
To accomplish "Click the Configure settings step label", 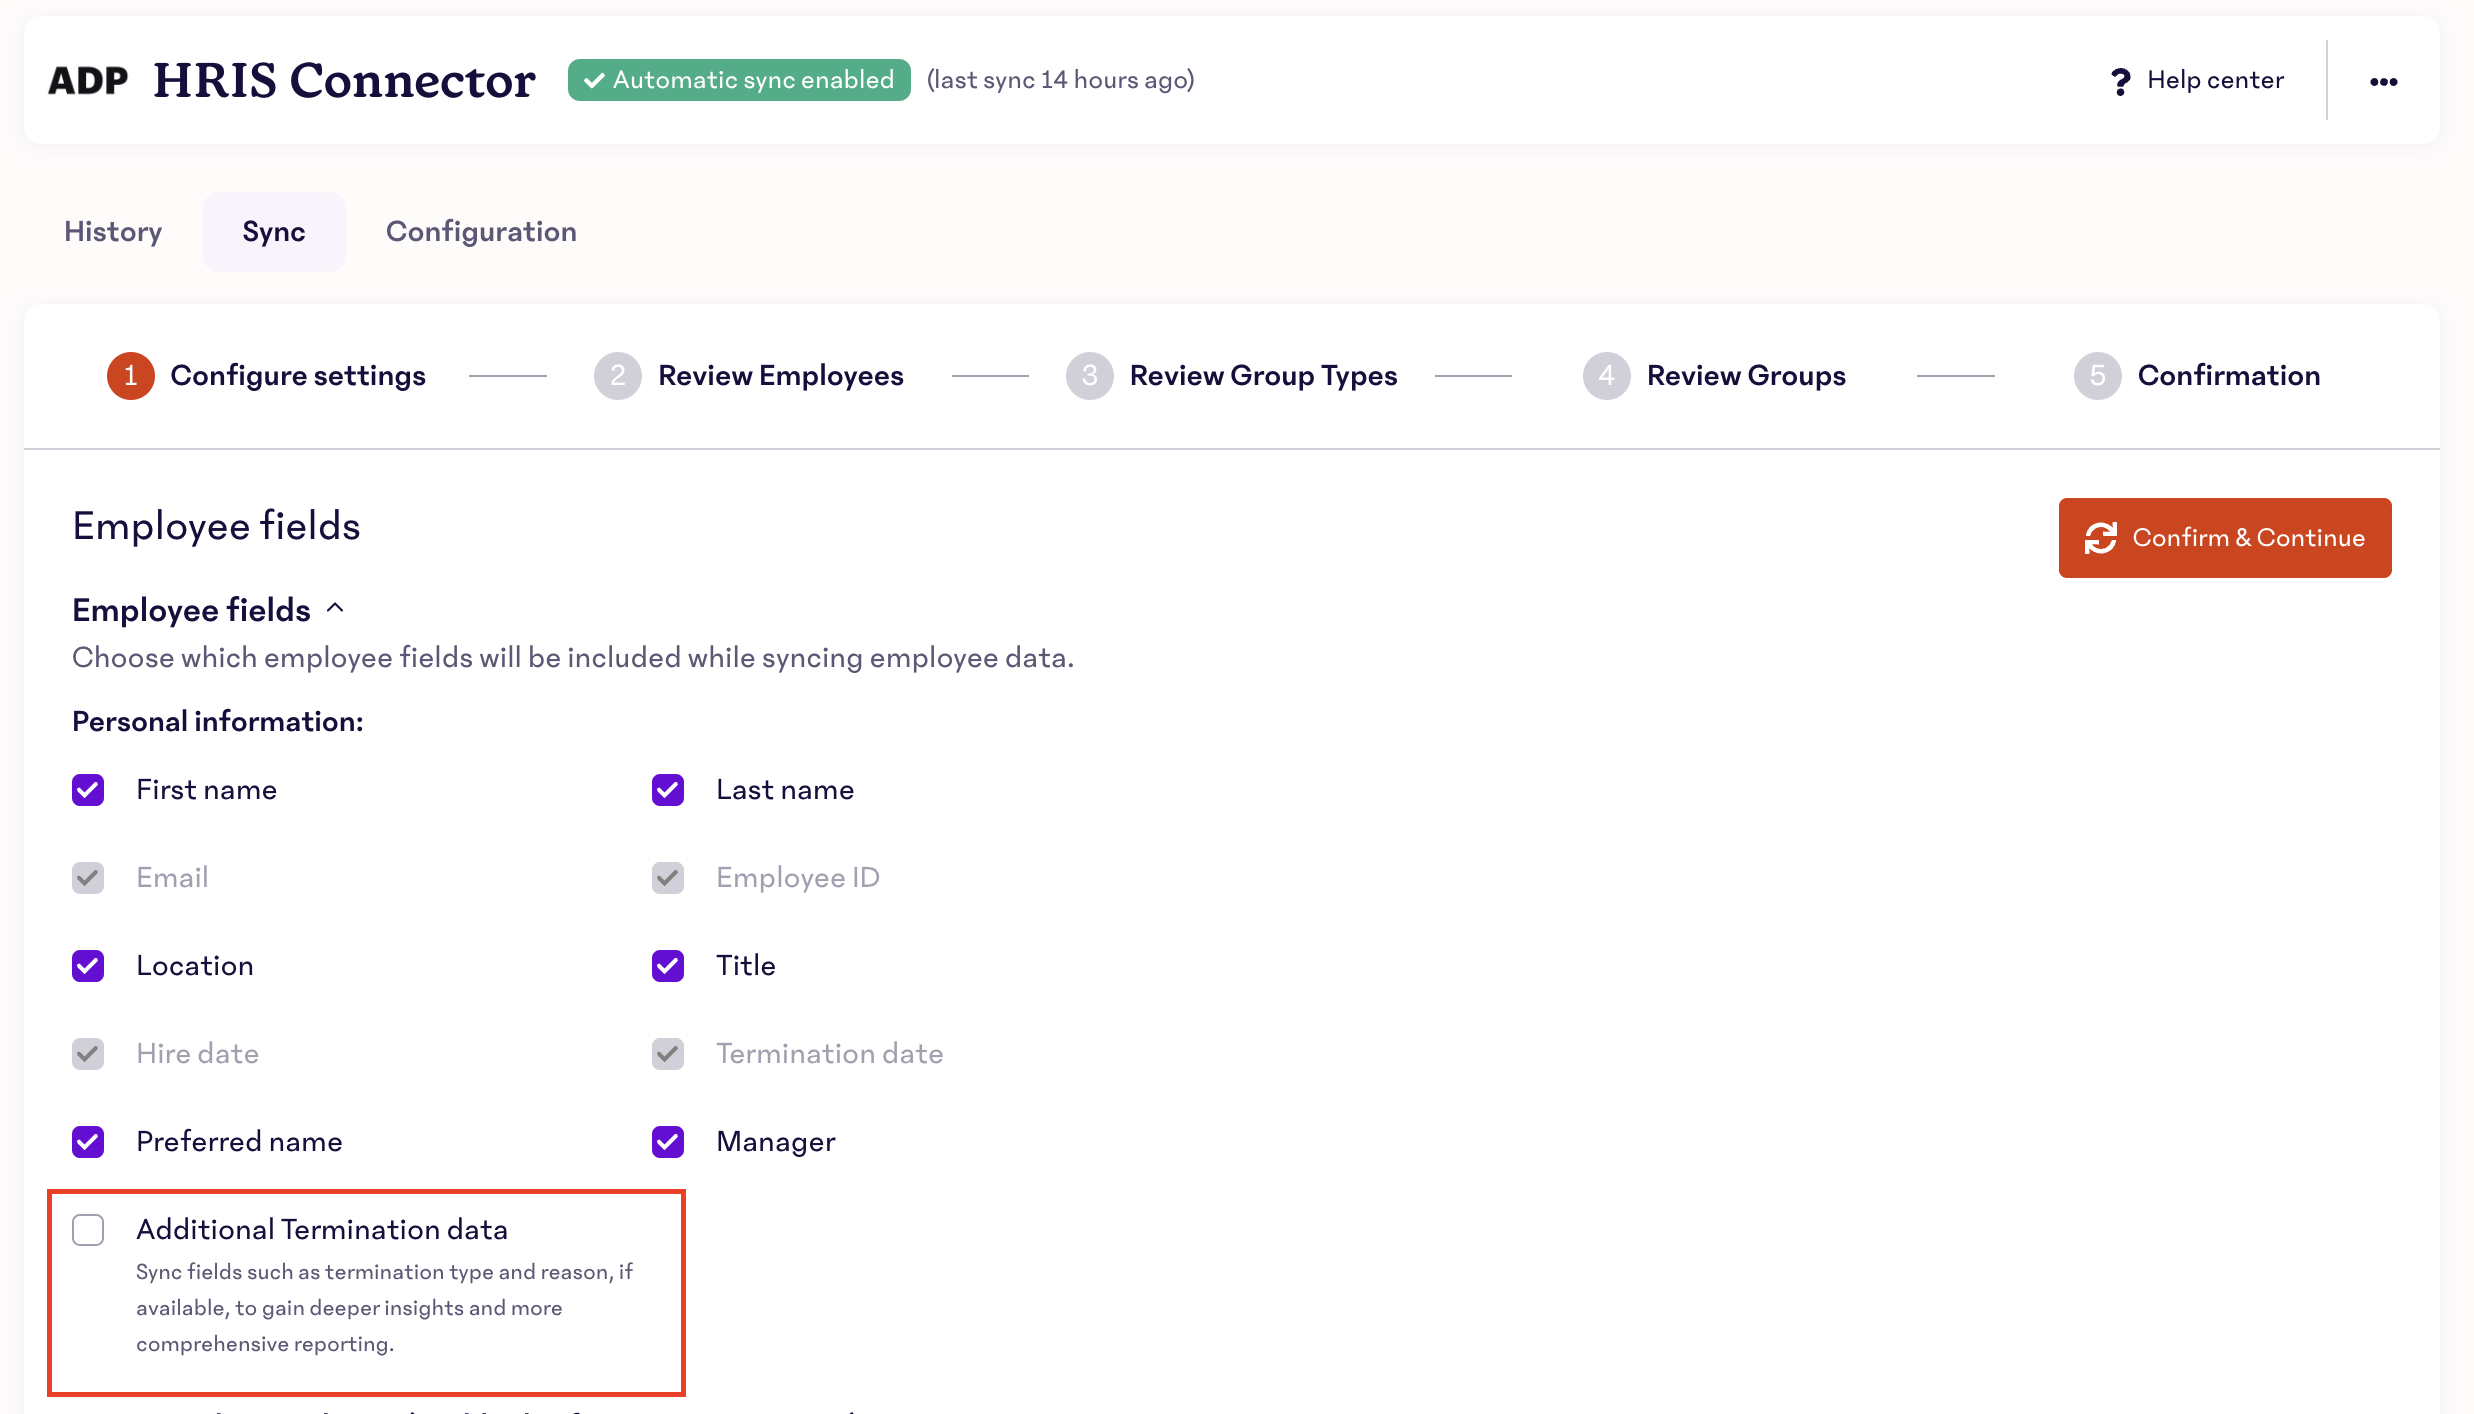I will point(298,376).
